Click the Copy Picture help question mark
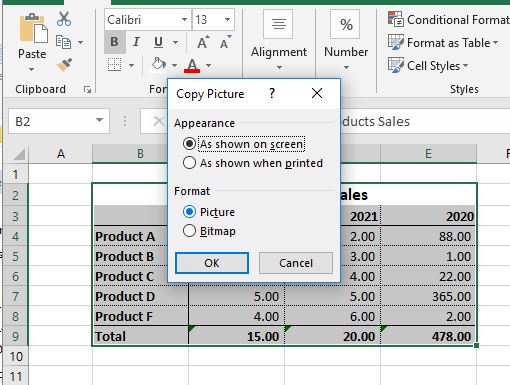510x385 pixels. click(x=272, y=94)
